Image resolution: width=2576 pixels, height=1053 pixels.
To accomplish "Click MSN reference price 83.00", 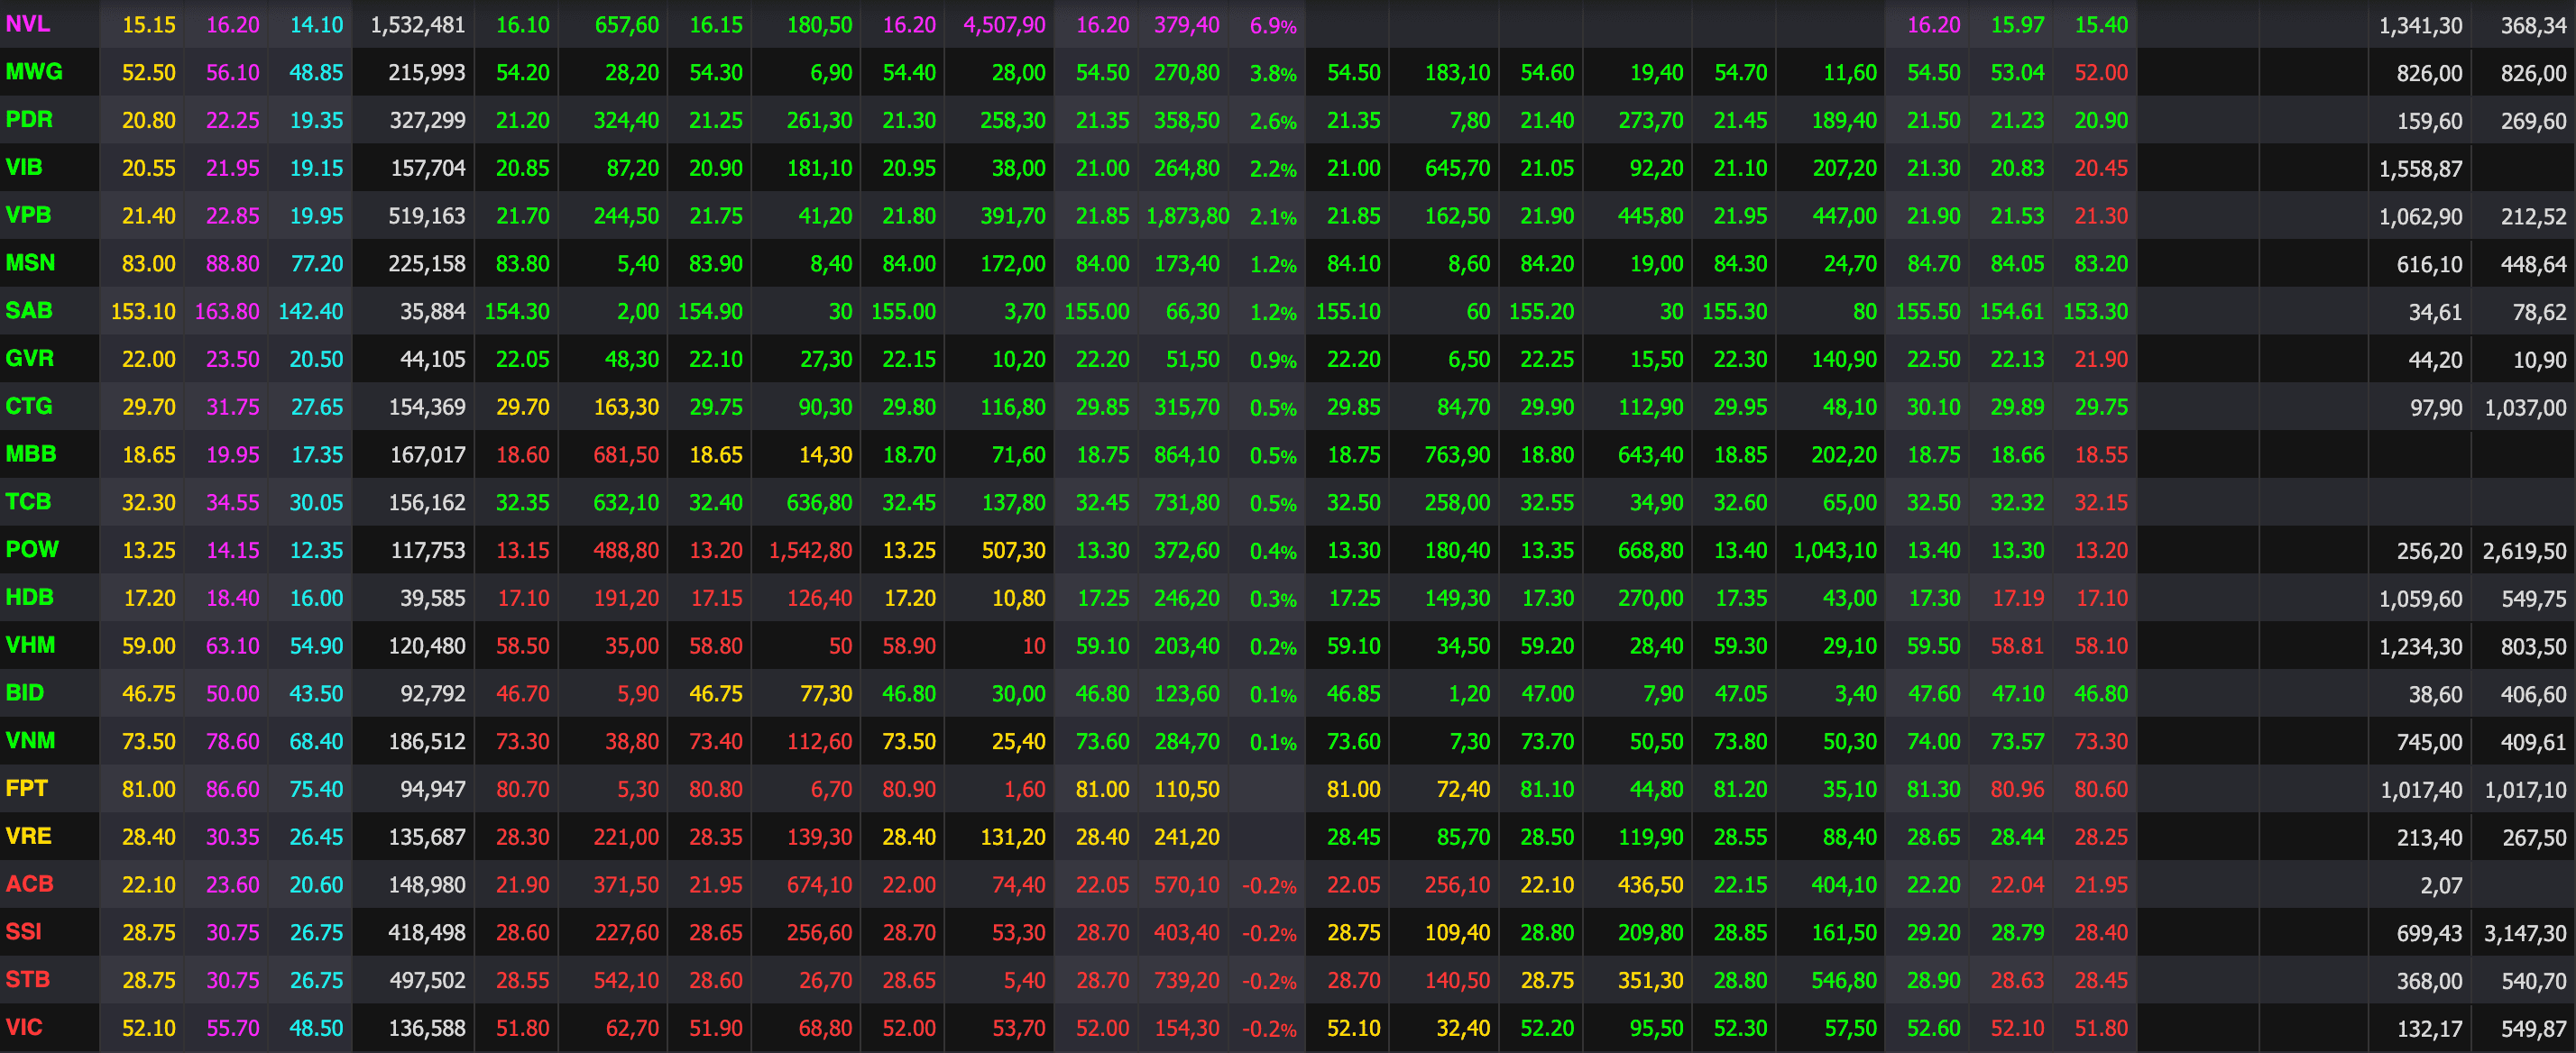I will 149,264.
